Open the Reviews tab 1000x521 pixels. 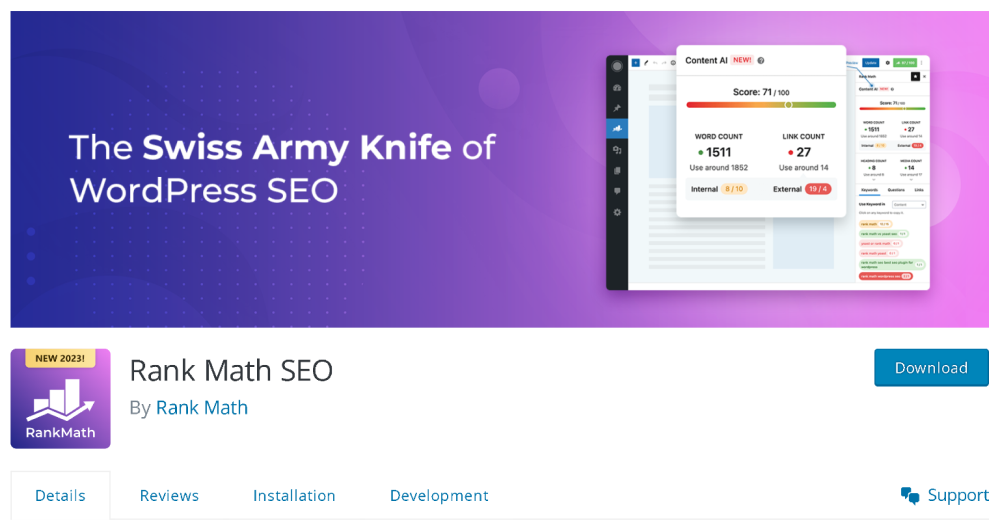click(169, 495)
